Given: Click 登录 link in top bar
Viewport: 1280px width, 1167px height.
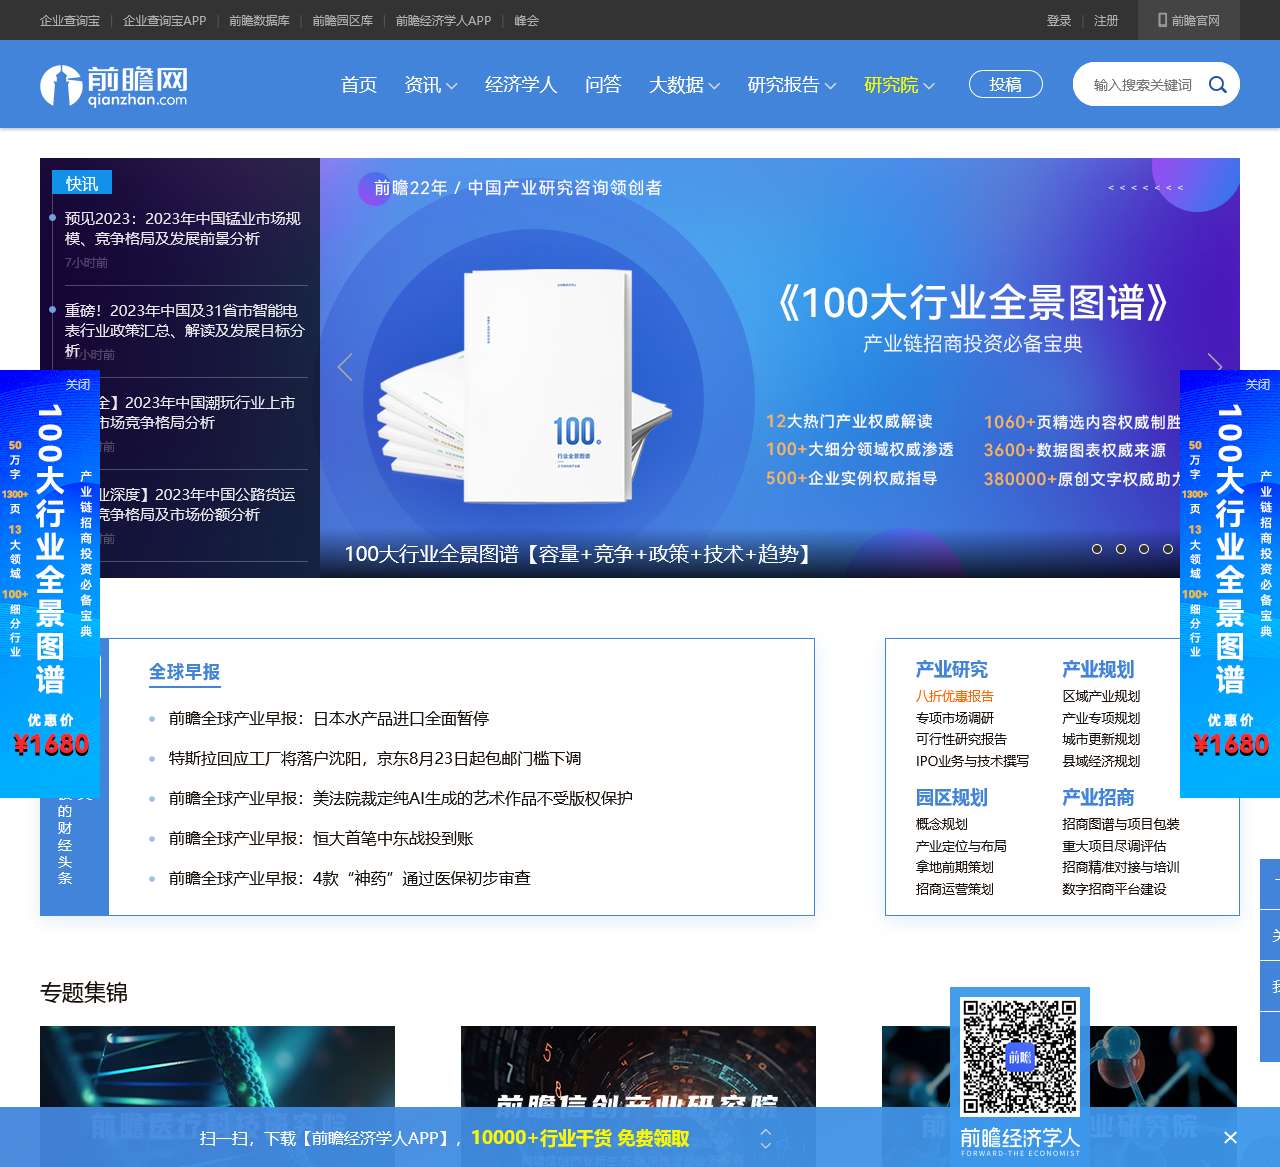Looking at the screenshot, I should click(x=1059, y=20).
